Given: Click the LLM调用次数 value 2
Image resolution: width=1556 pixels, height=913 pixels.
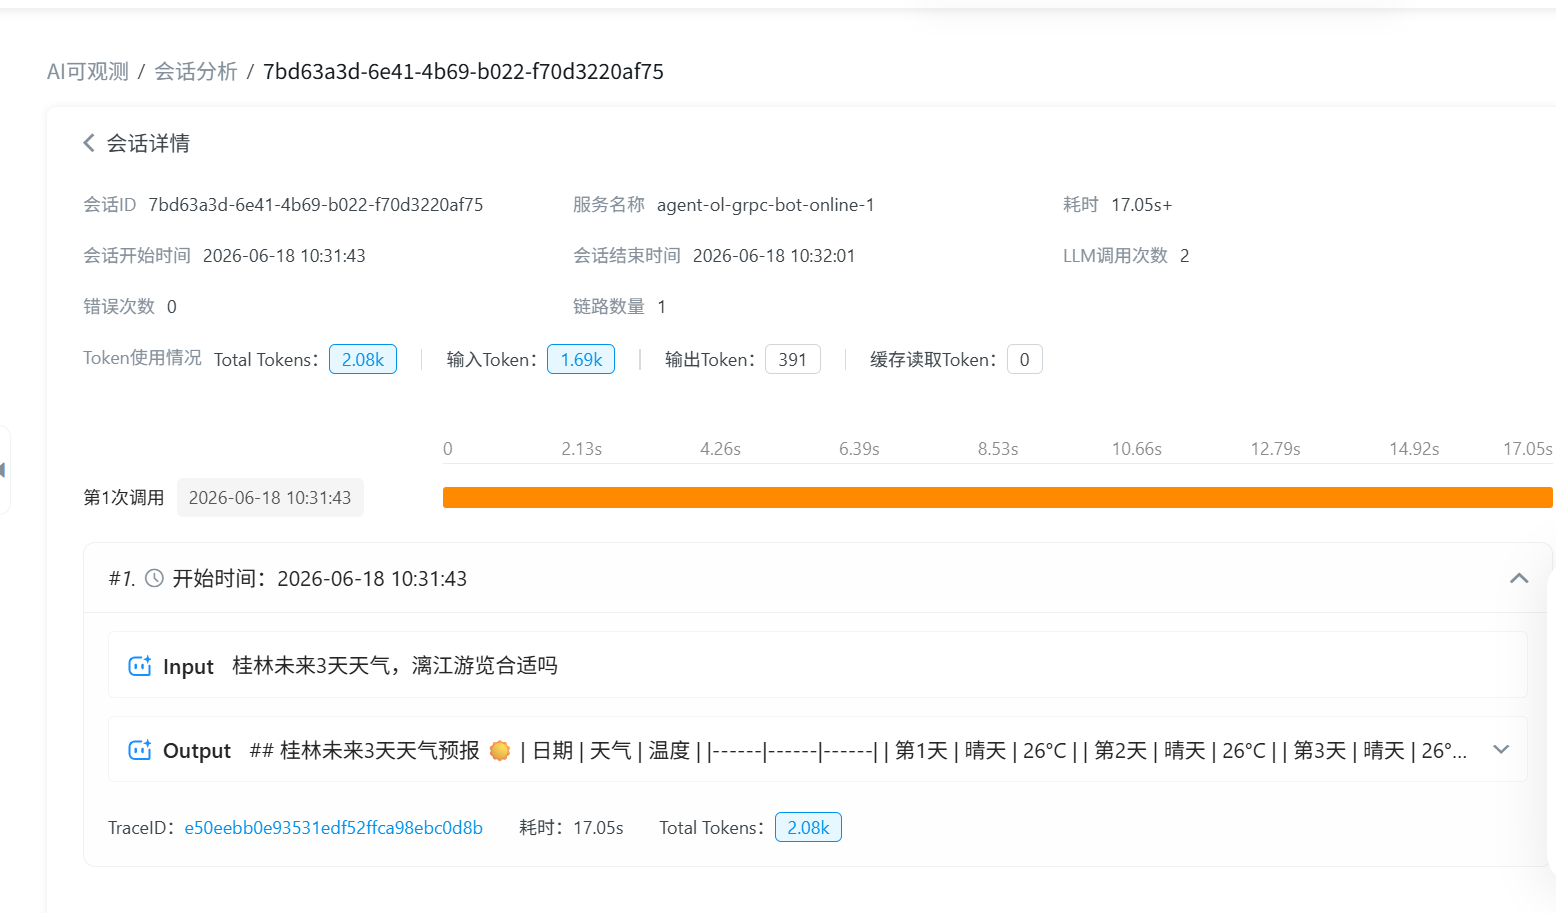Looking at the screenshot, I should pos(1185,256).
